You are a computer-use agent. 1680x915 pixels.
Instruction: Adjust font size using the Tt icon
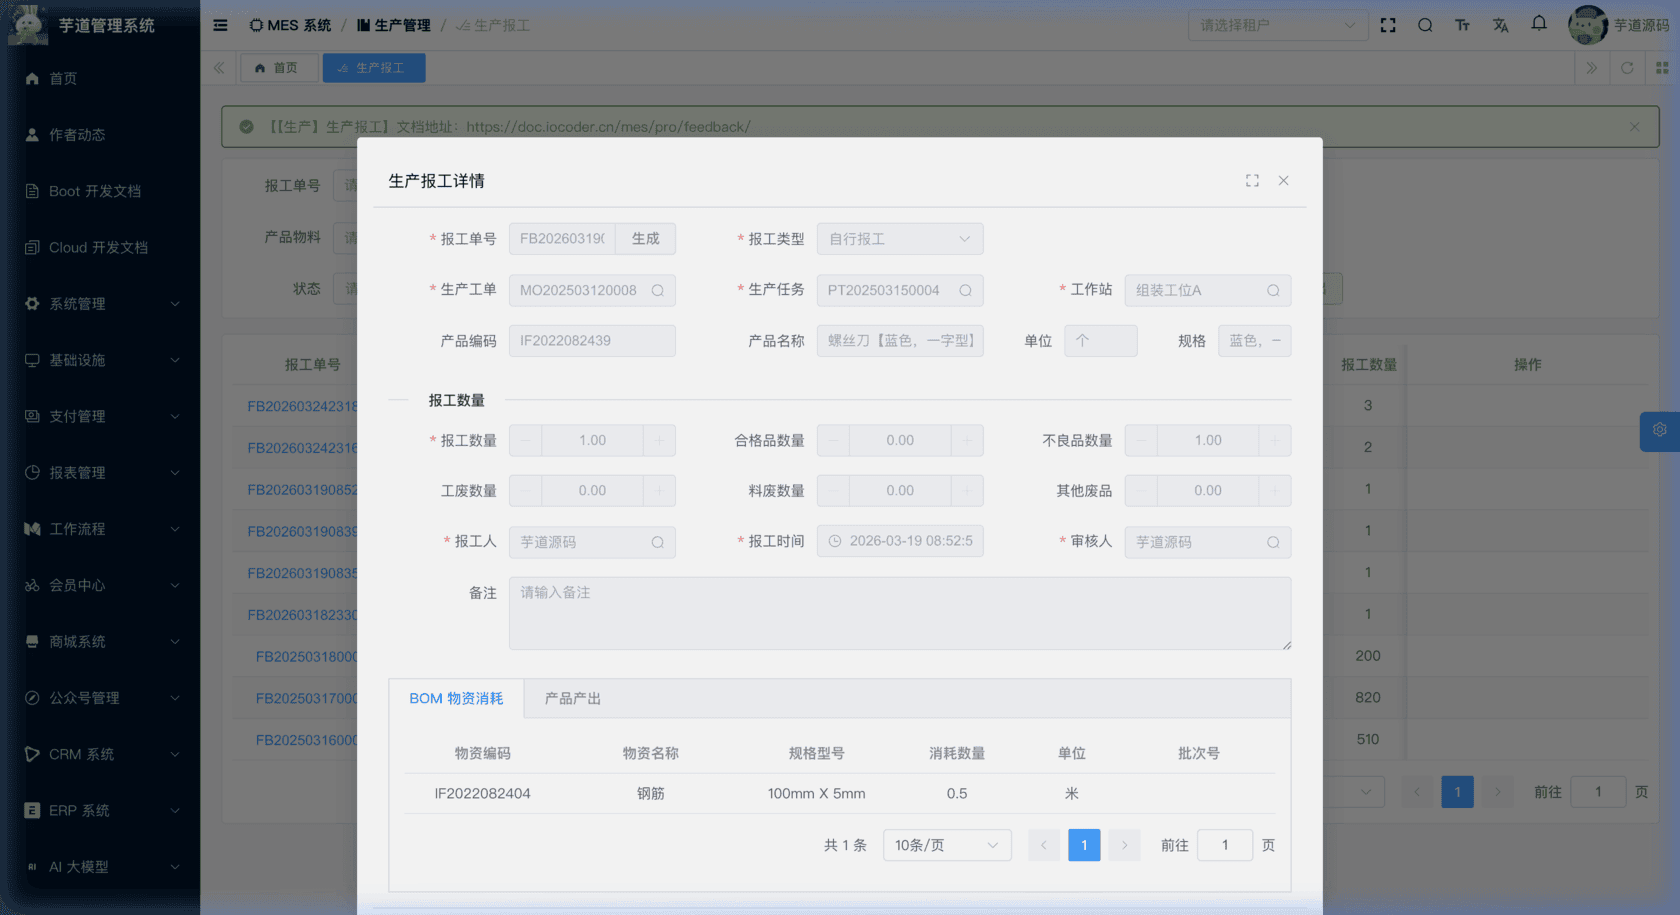[1462, 25]
